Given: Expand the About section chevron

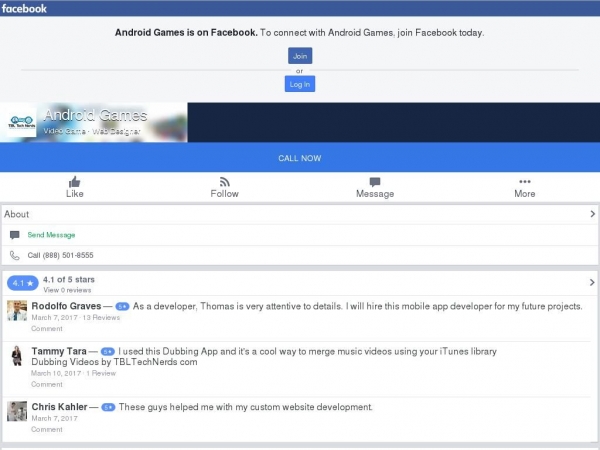Looking at the screenshot, I should point(593,214).
